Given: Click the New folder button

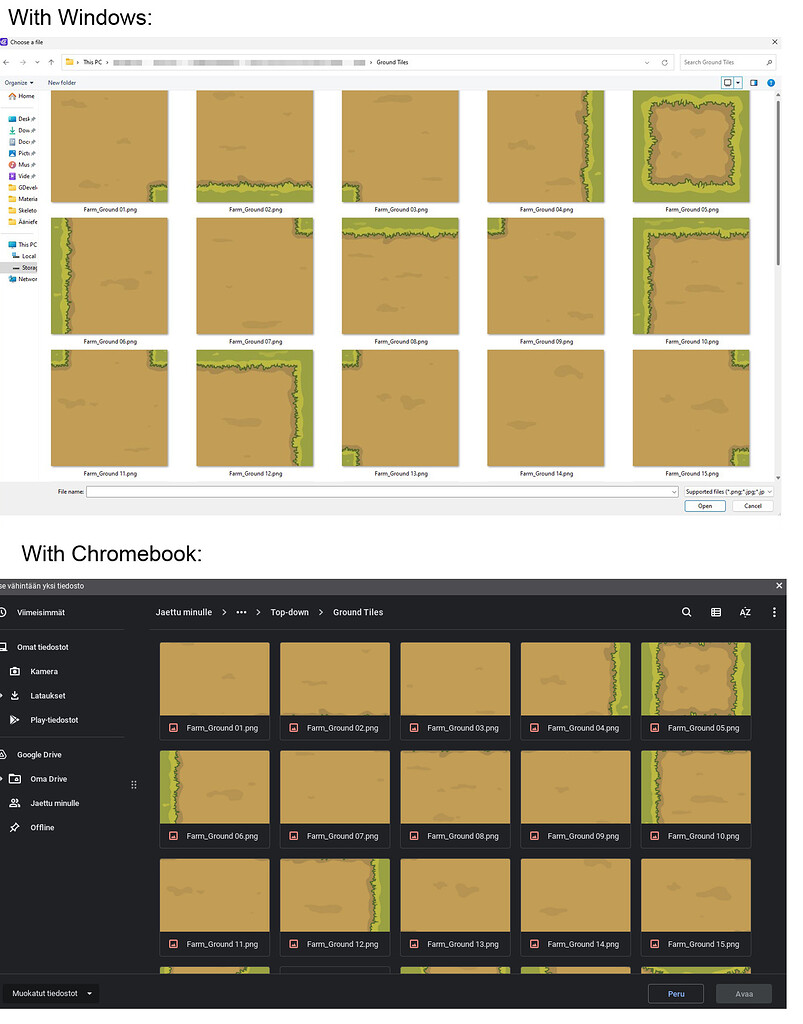Looking at the screenshot, I should 63,82.
